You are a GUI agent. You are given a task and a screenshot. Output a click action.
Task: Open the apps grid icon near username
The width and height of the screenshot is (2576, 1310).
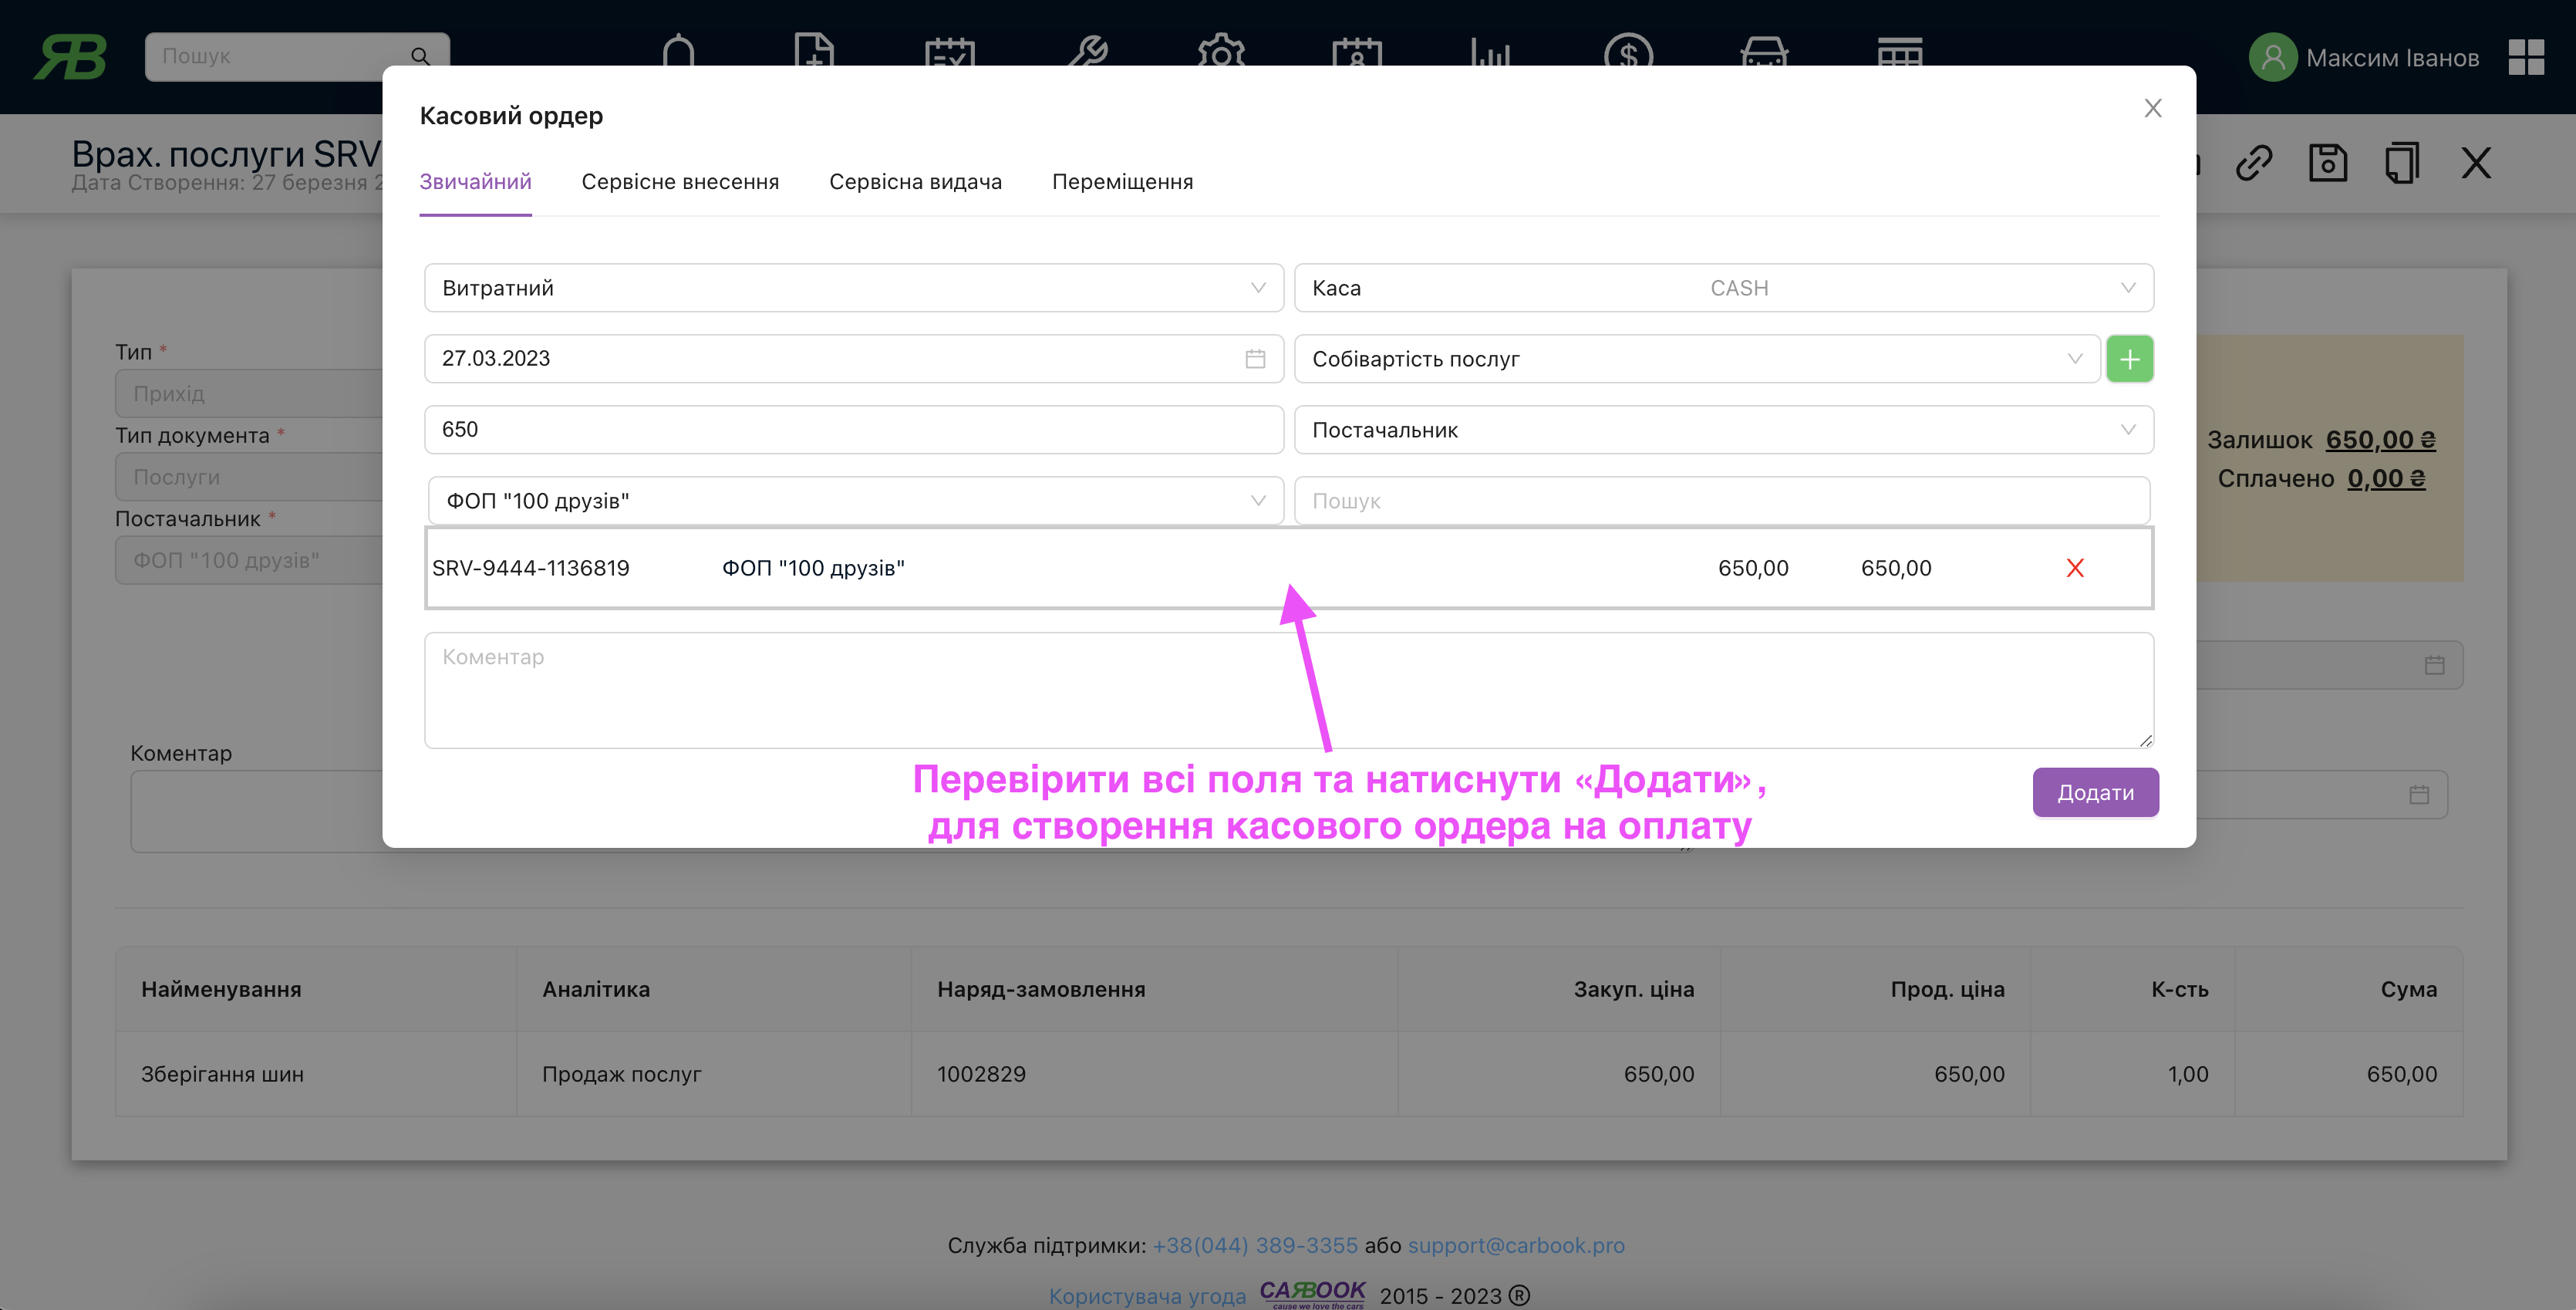point(2526,57)
